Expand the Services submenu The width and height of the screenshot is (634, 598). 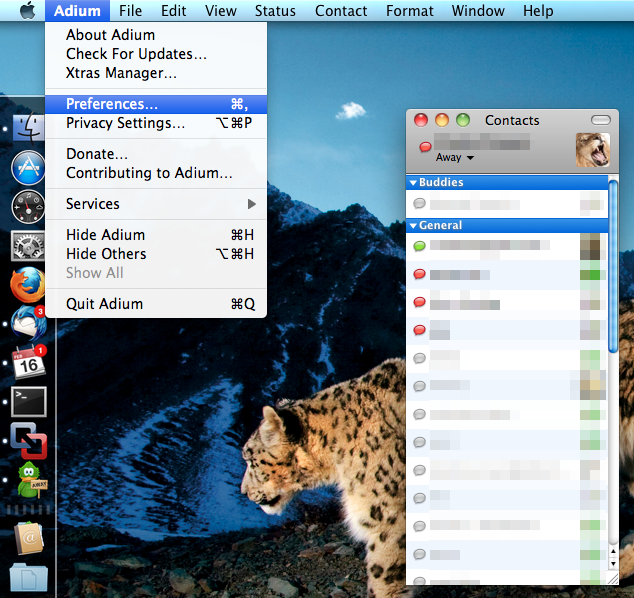click(156, 204)
